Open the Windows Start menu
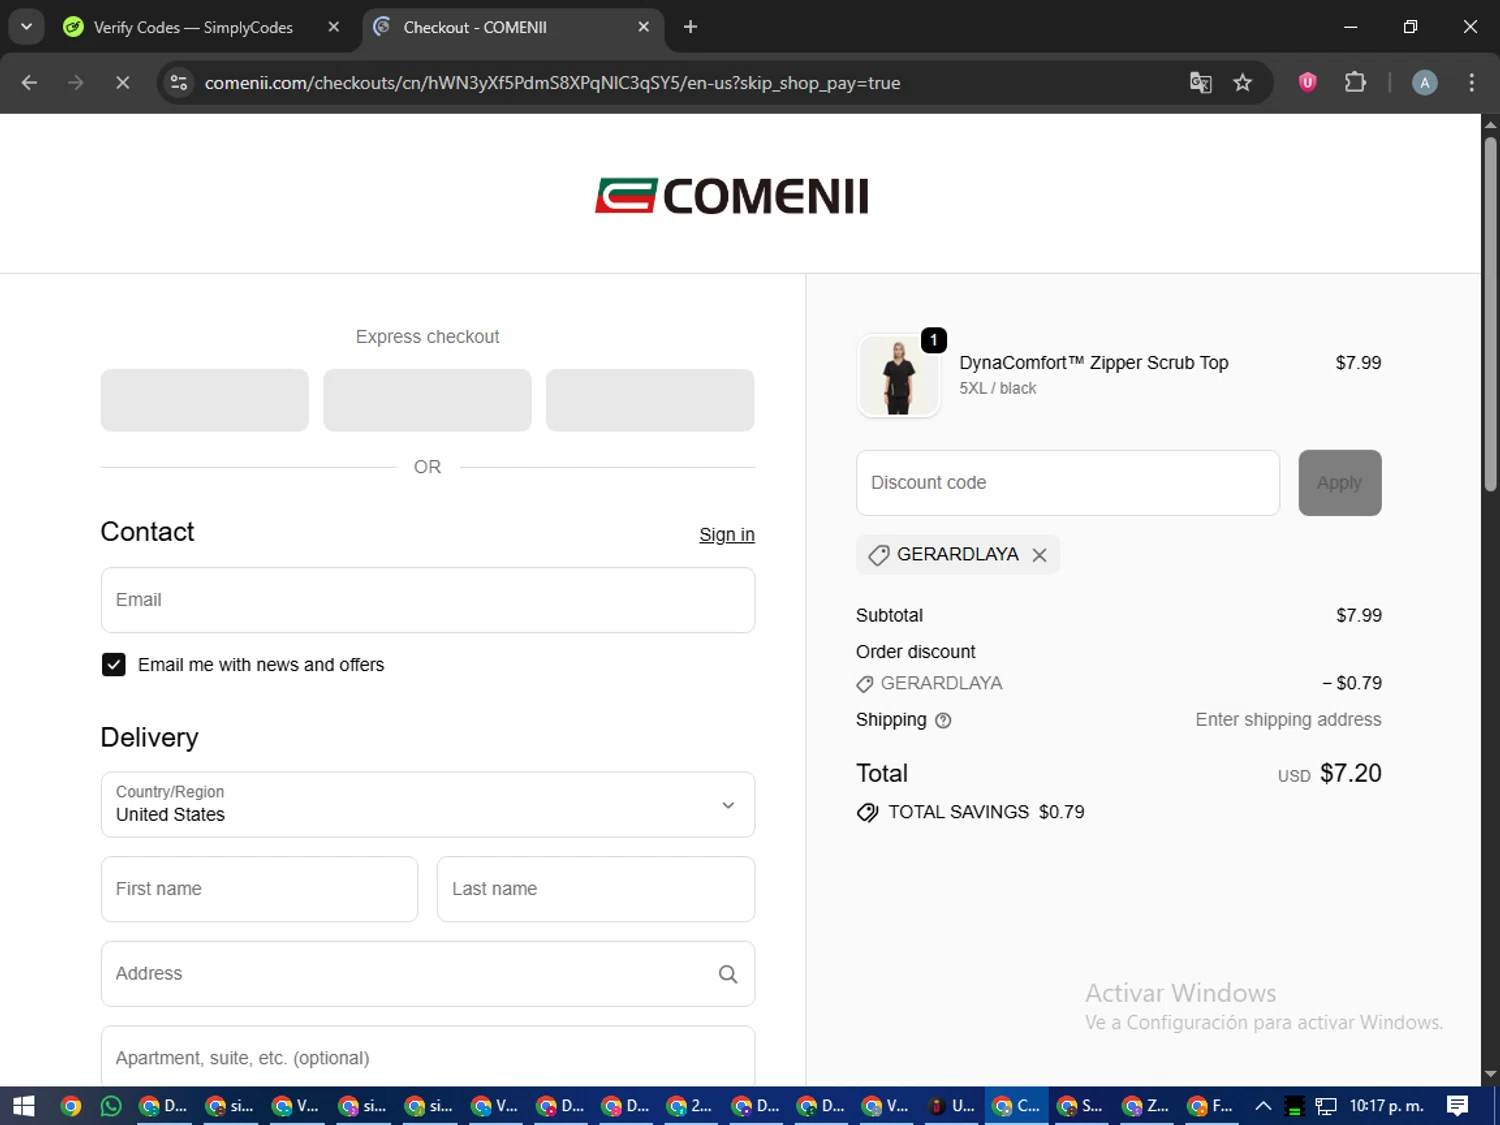Viewport: 1500px width, 1125px height. [x=23, y=1106]
